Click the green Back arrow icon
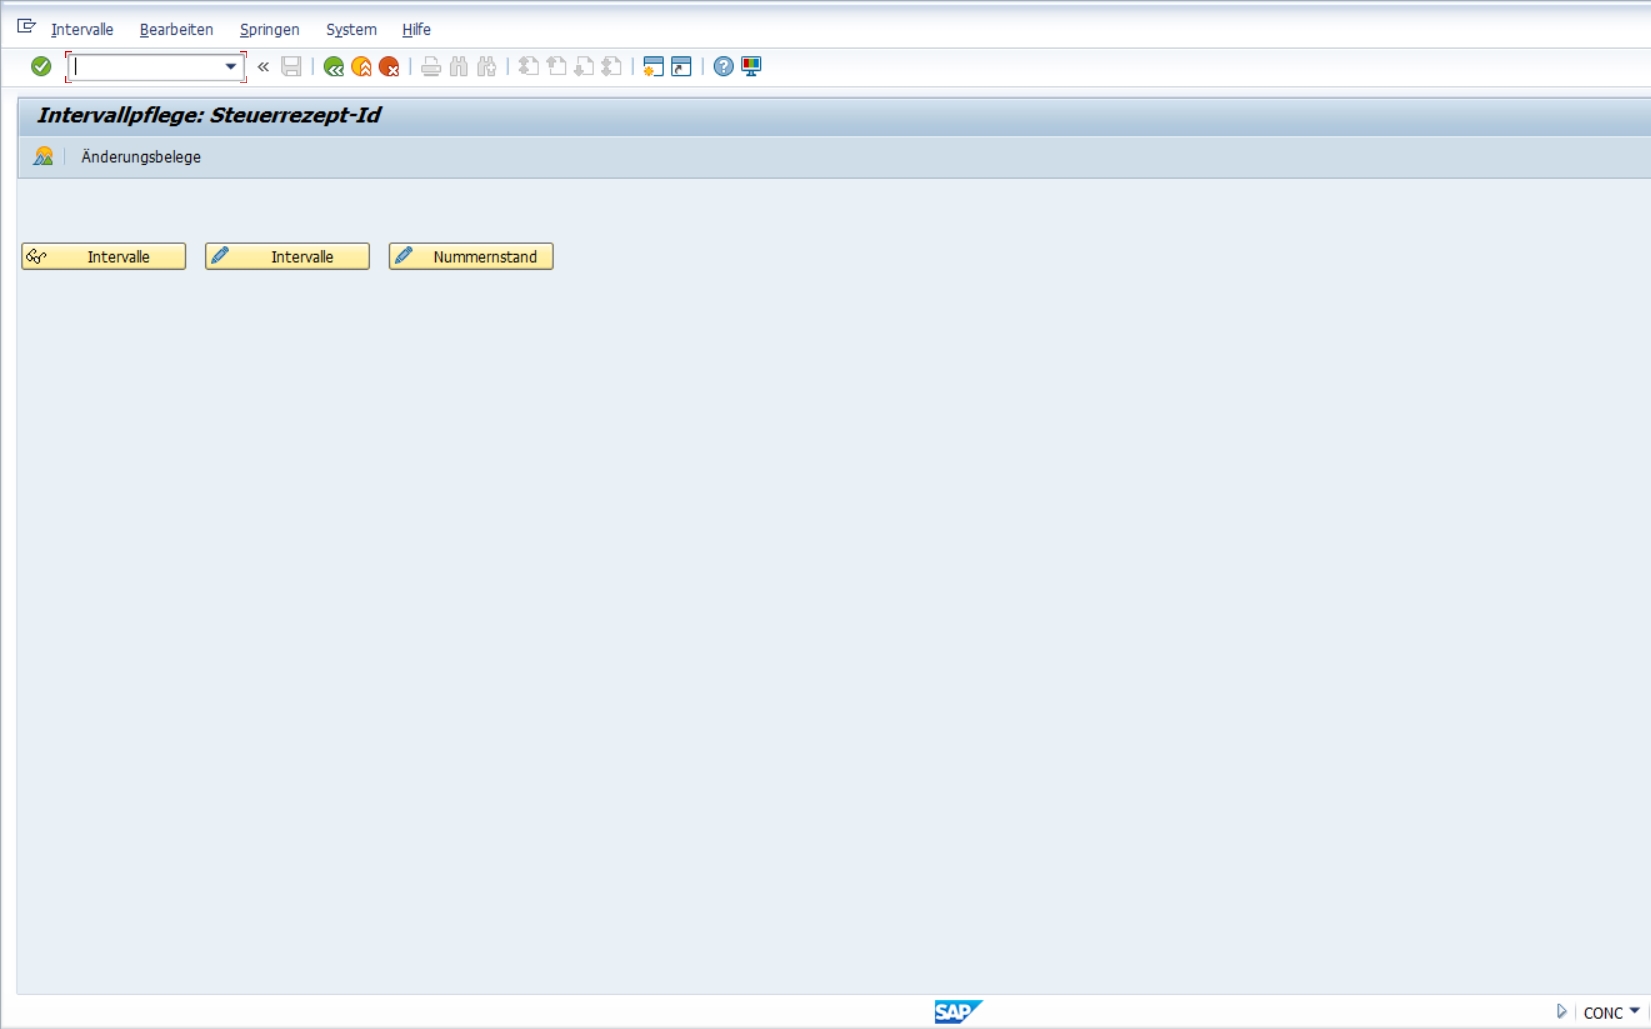The image size is (1651, 1029). pos(334,67)
